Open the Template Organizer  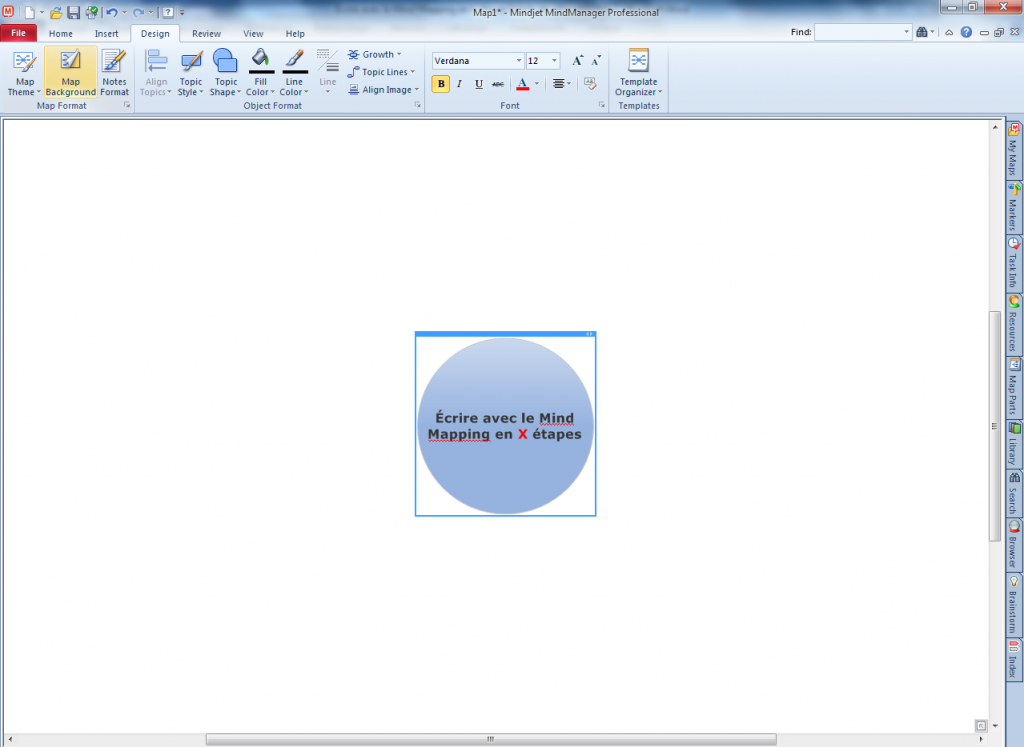(638, 73)
